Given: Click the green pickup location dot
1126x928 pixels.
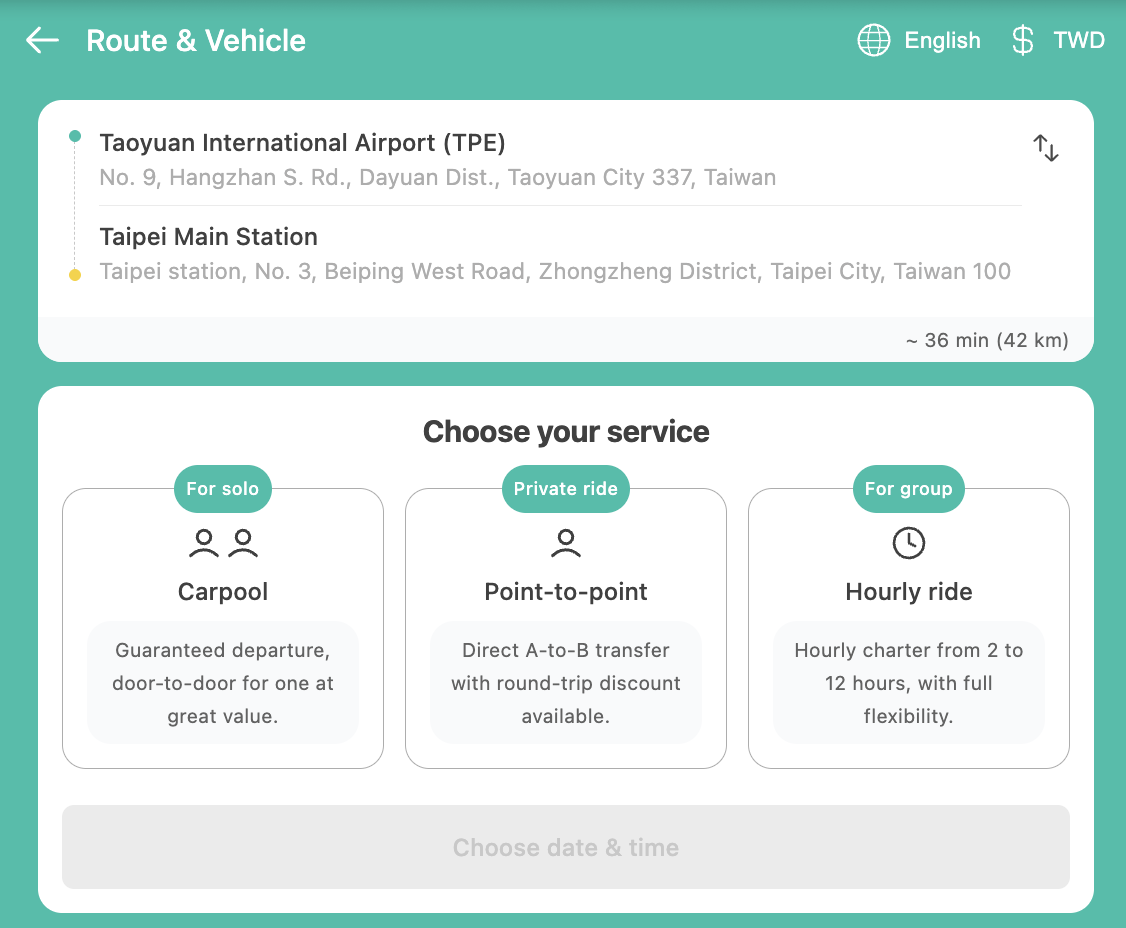Looking at the screenshot, I should point(75,136).
